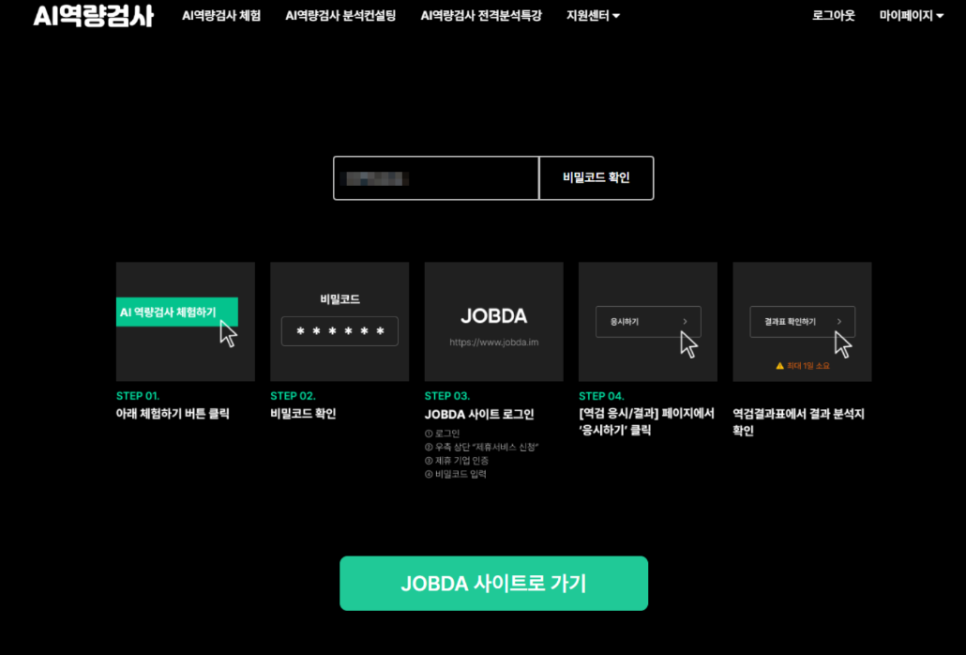Click the '비밀코드 입력' list line

(455, 474)
